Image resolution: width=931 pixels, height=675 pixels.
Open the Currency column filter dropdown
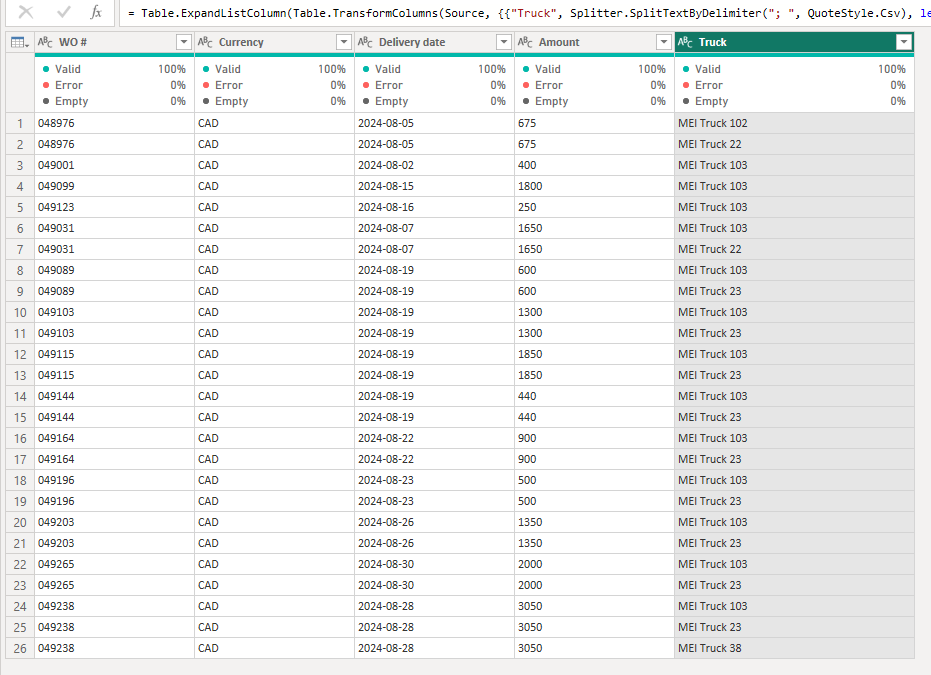(344, 42)
